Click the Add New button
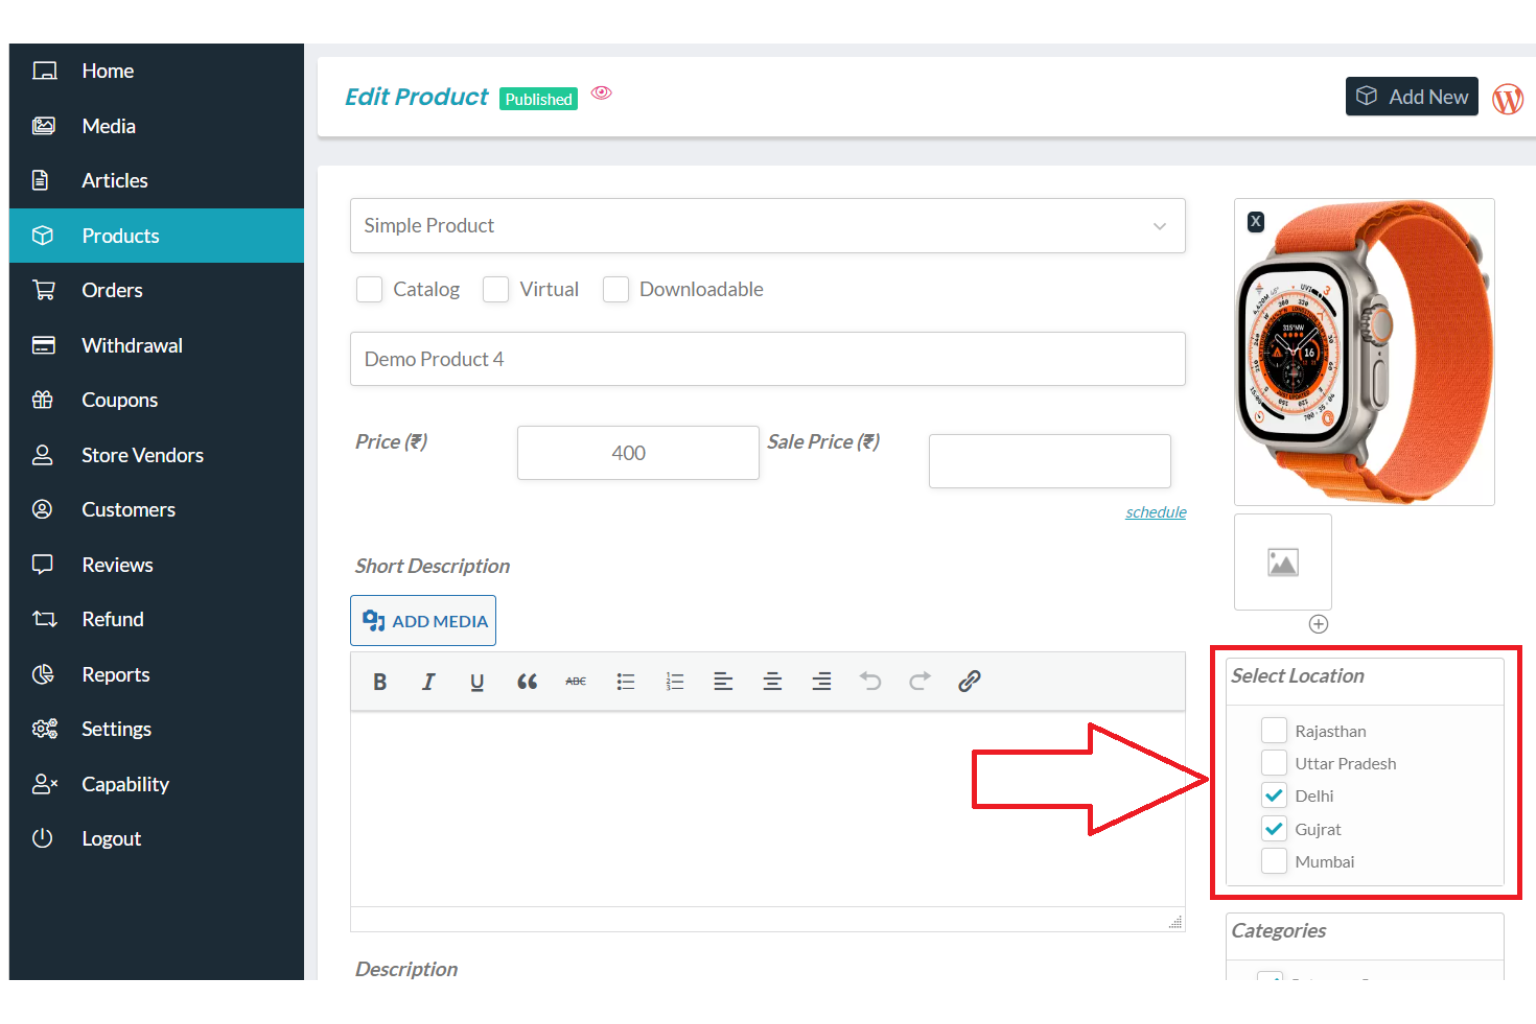Image resolution: width=1536 pixels, height=1024 pixels. click(x=1411, y=97)
